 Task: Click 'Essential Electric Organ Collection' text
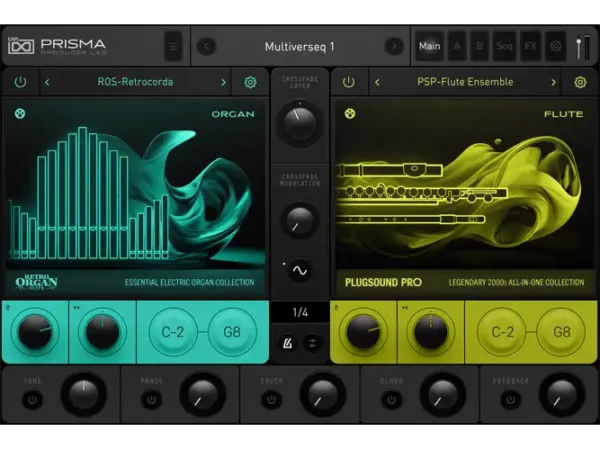(189, 282)
